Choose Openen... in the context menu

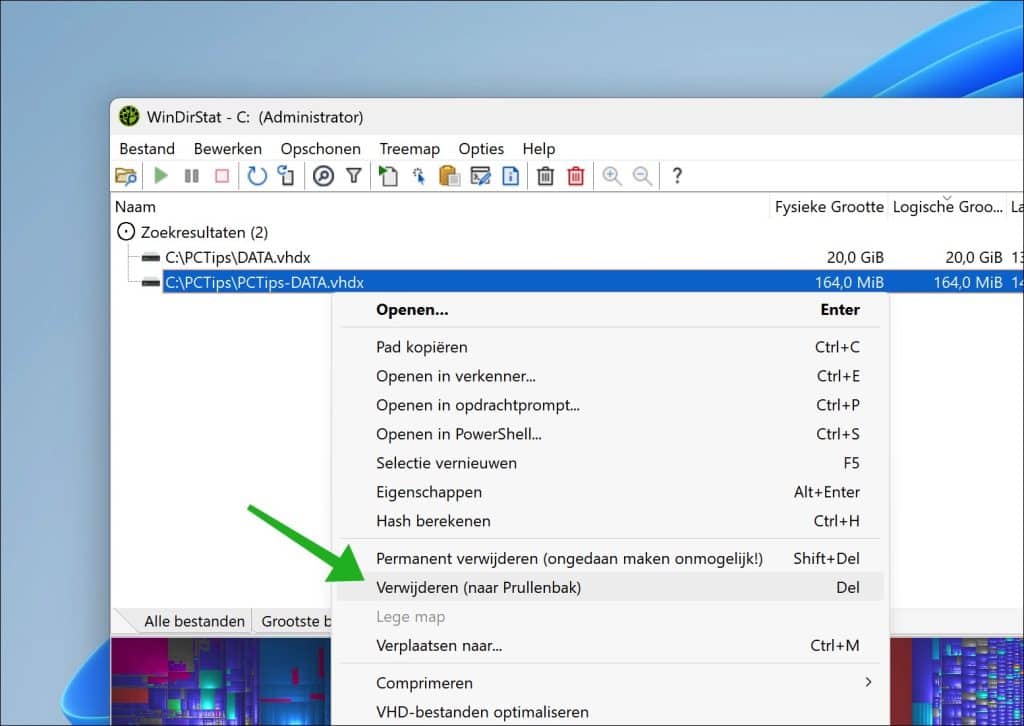(610, 309)
